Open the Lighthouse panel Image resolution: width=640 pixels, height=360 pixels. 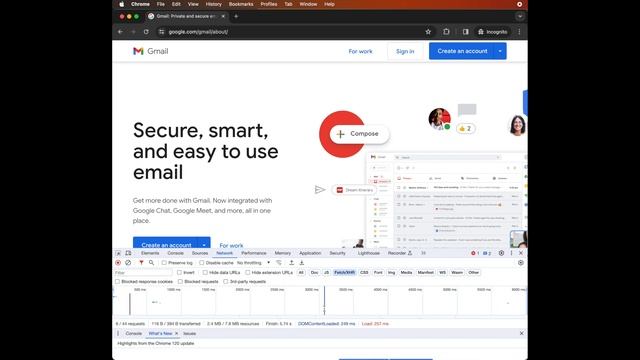369,253
